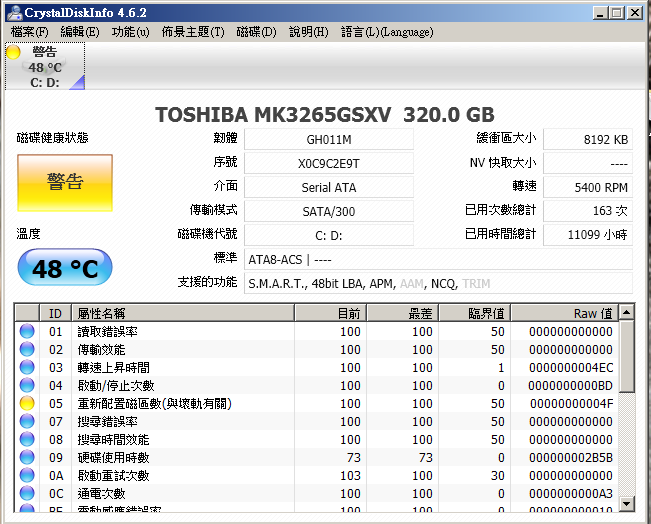Viewport: 651px width, 524px height.
Task: Click the power on hours value 11099 小時
Action: (x=588, y=235)
